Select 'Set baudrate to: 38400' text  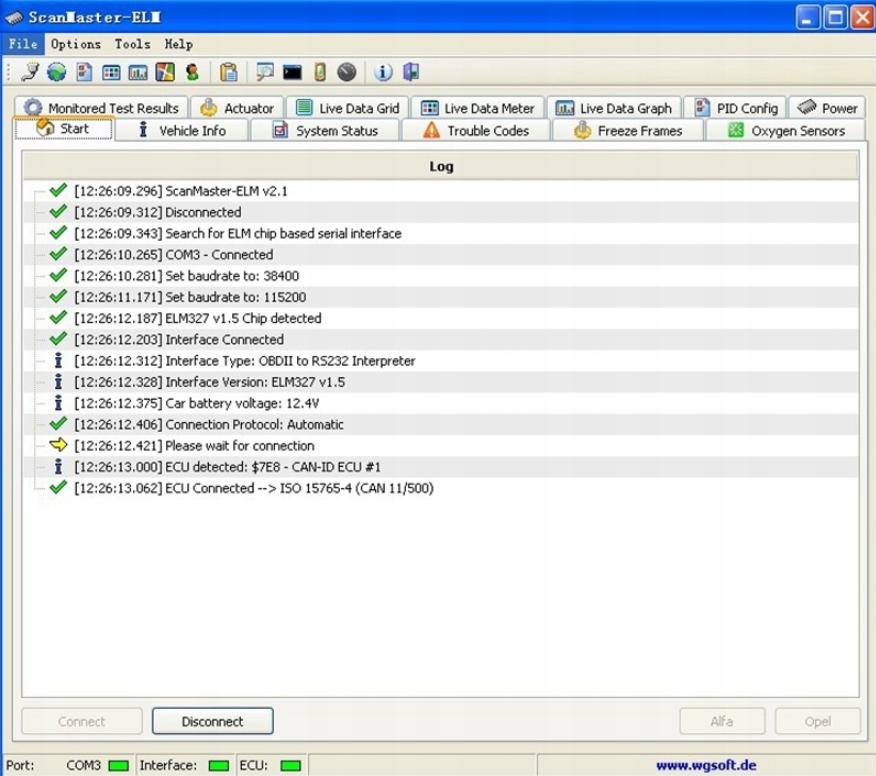tap(232, 276)
